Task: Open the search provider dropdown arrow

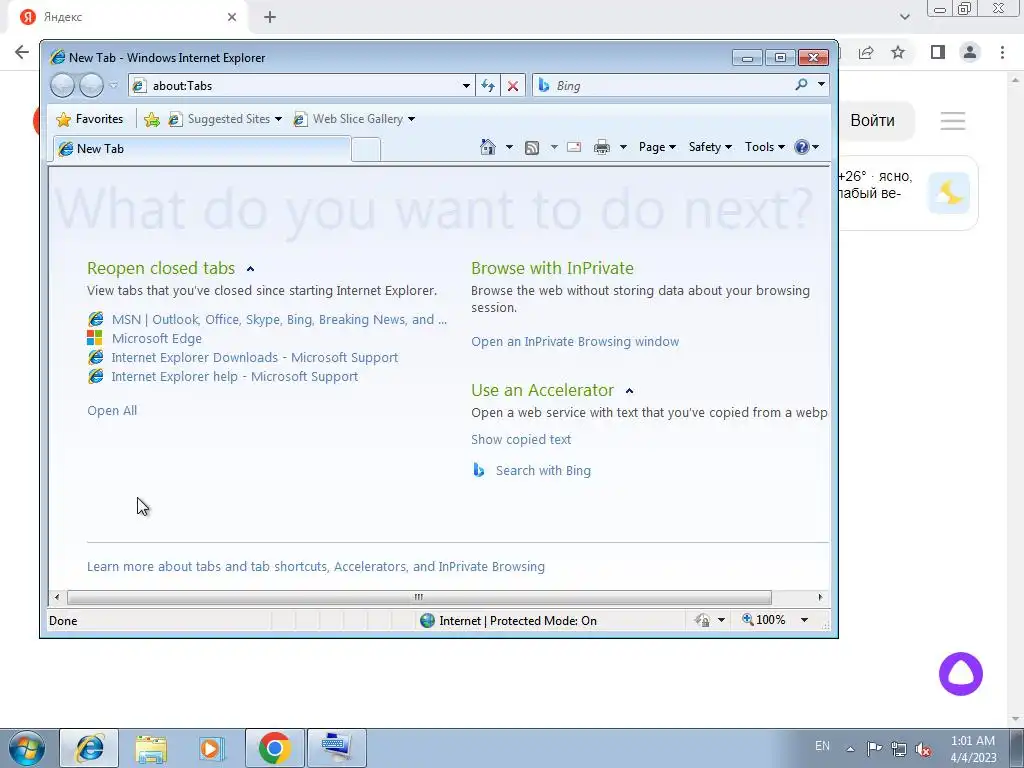Action: tap(822, 85)
